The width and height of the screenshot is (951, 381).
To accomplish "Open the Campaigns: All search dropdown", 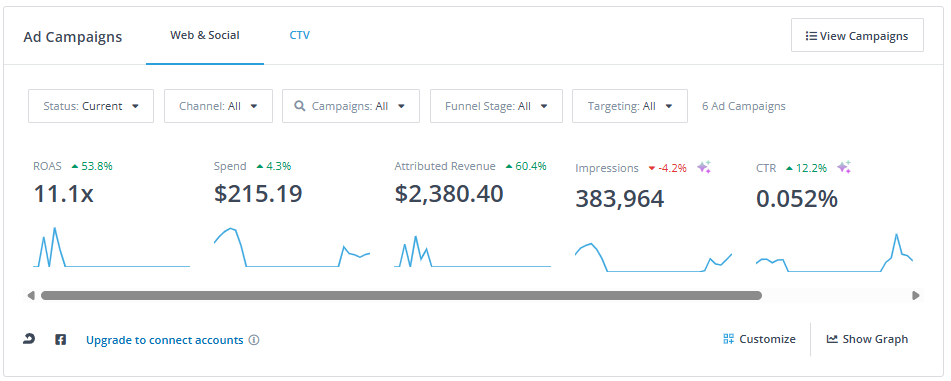I will click(x=351, y=106).
